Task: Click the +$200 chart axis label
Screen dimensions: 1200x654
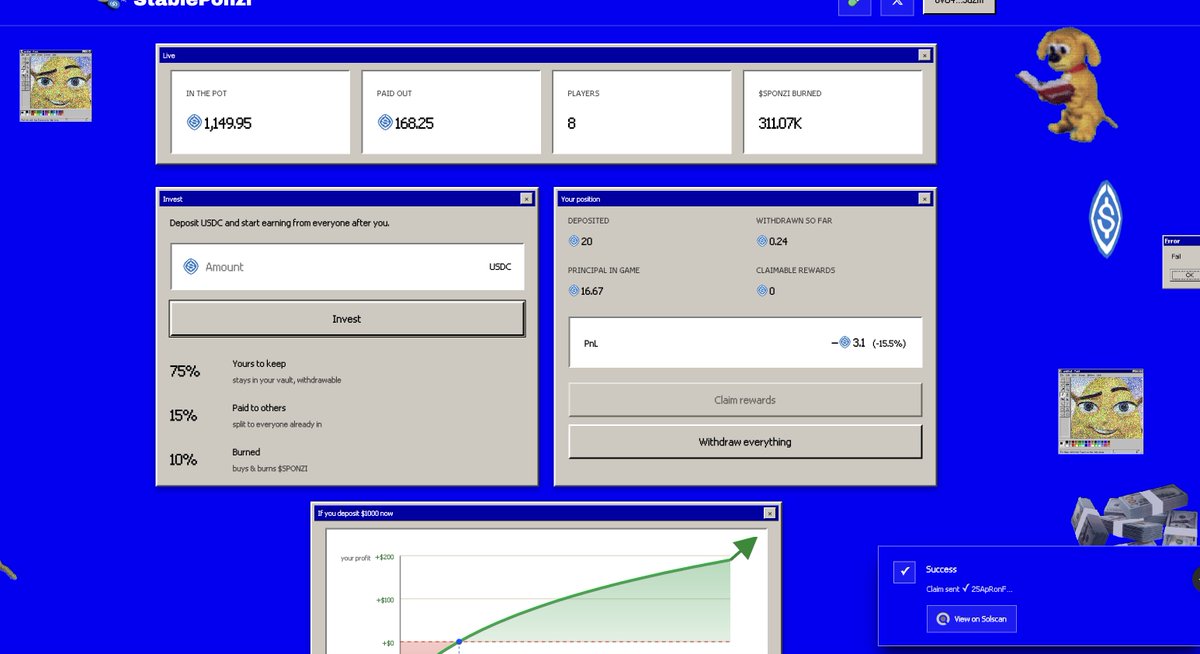Action: [x=385, y=557]
